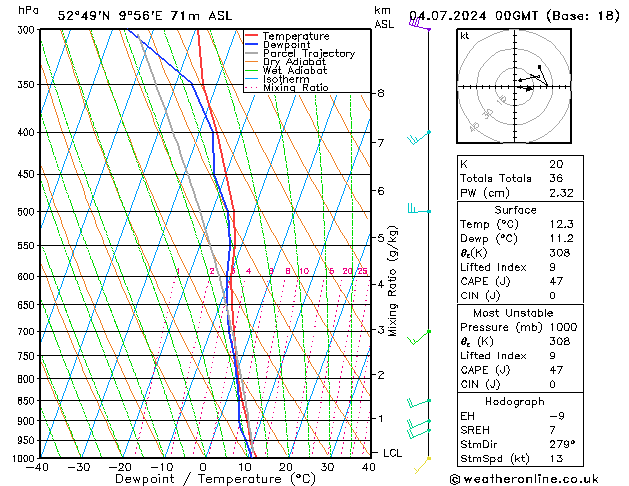The image size is (629, 486).
Task: Click the Mixing Ratio (g/kg) axis title
Action: (x=392, y=281)
